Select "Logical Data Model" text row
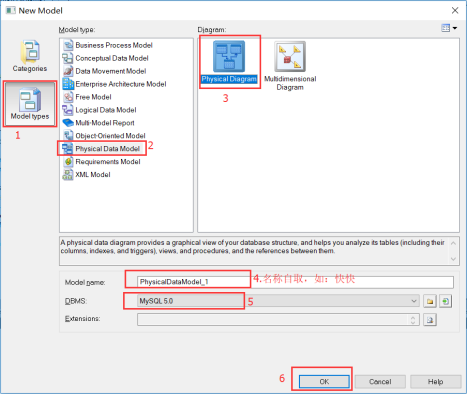The image size is (468, 394). coord(106,110)
